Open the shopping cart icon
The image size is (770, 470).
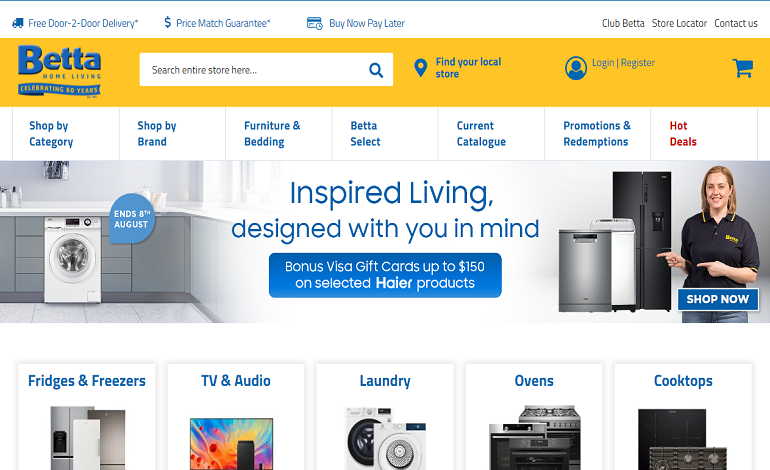[742, 68]
